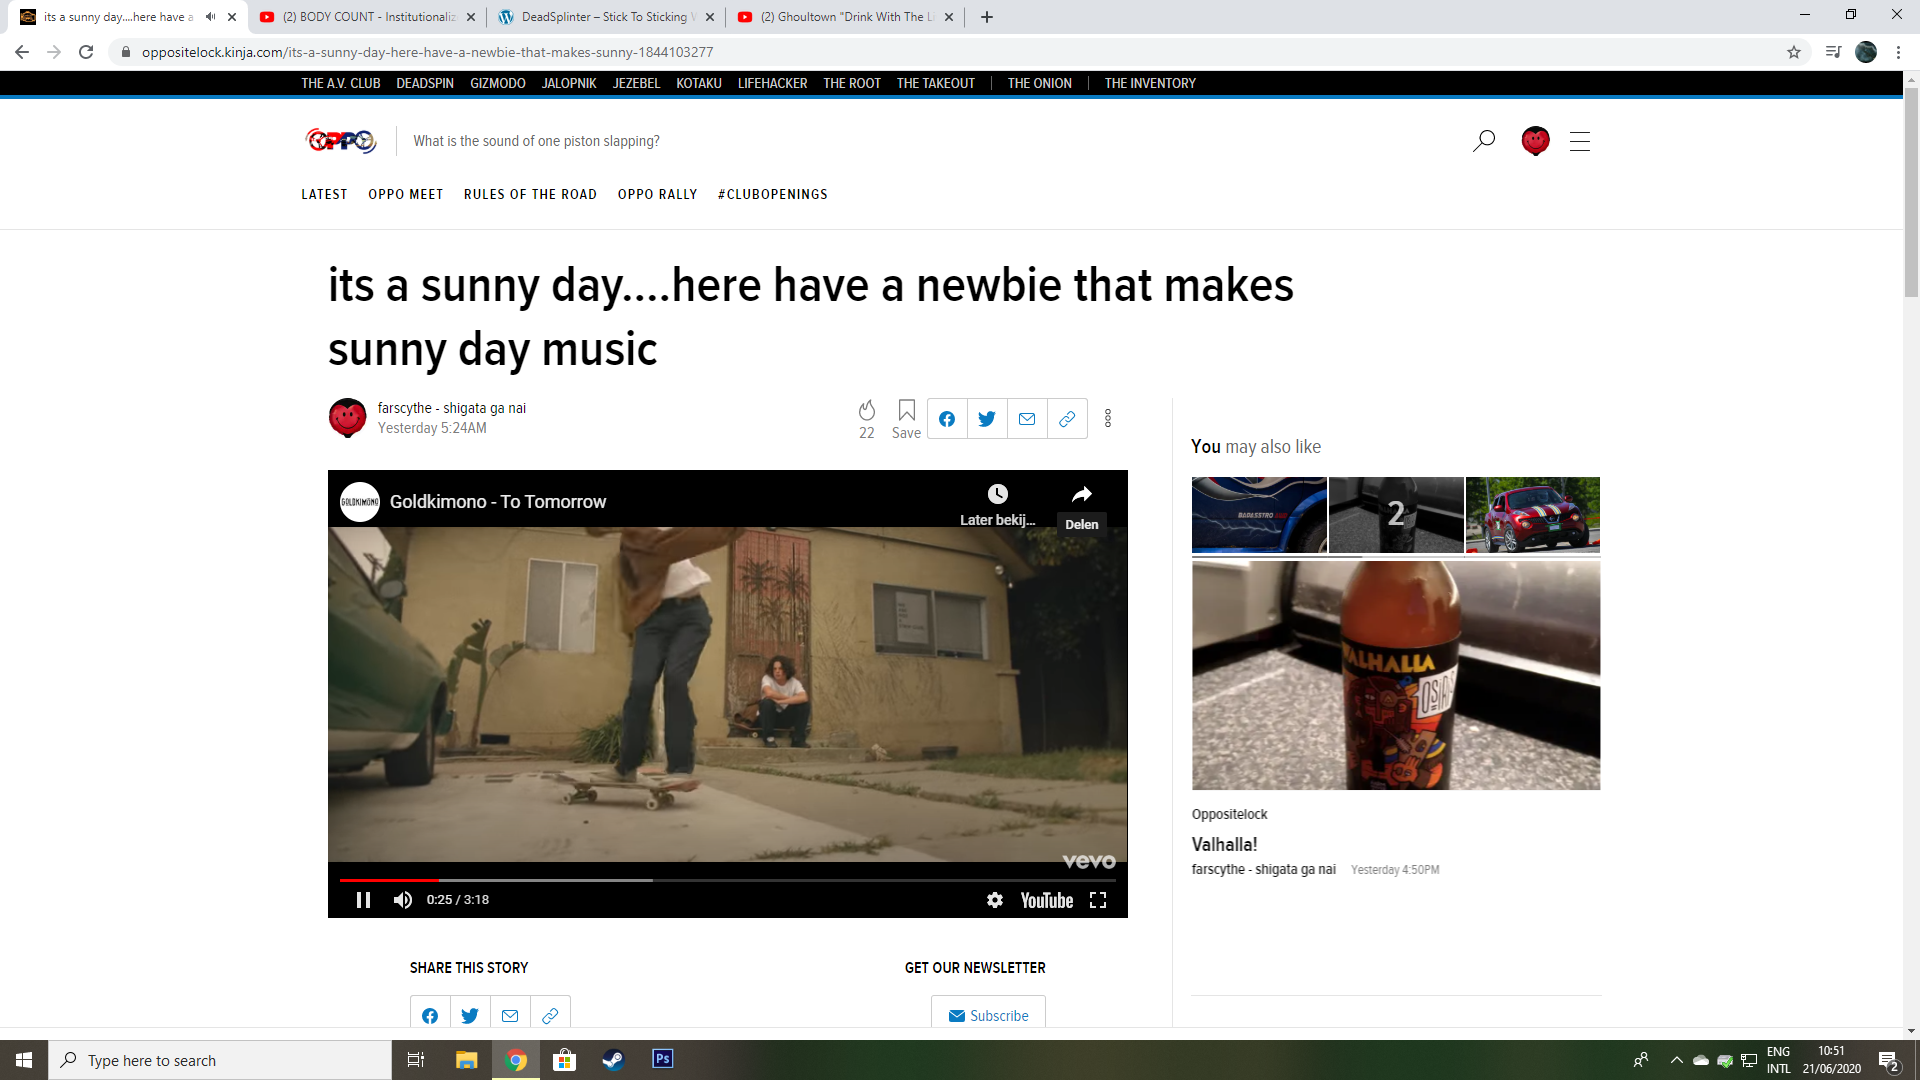Show hidden system tray icons
The width and height of the screenshot is (1920, 1080).
click(x=1677, y=1060)
